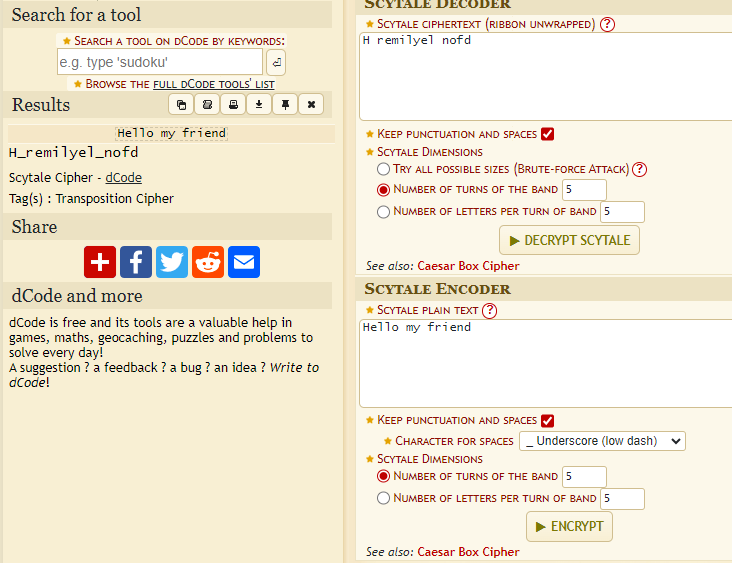Screen dimensions: 732x563
Task: Select encoder Number of letters per turn
Action: point(383,498)
